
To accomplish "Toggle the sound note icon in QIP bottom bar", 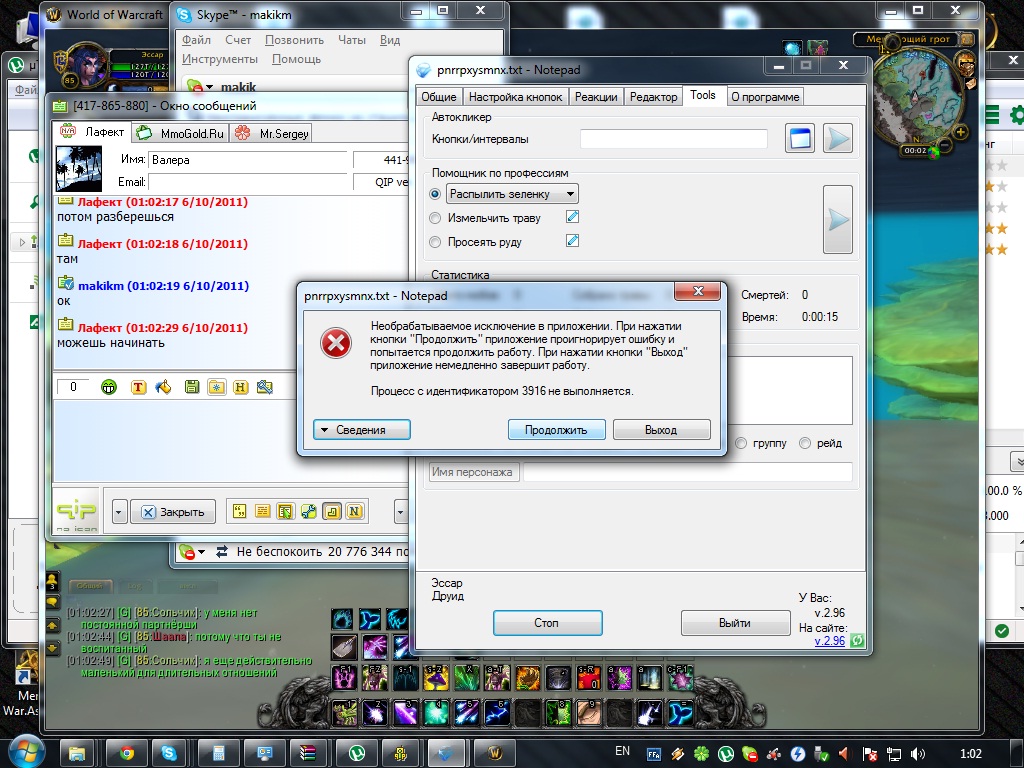I will [332, 511].
